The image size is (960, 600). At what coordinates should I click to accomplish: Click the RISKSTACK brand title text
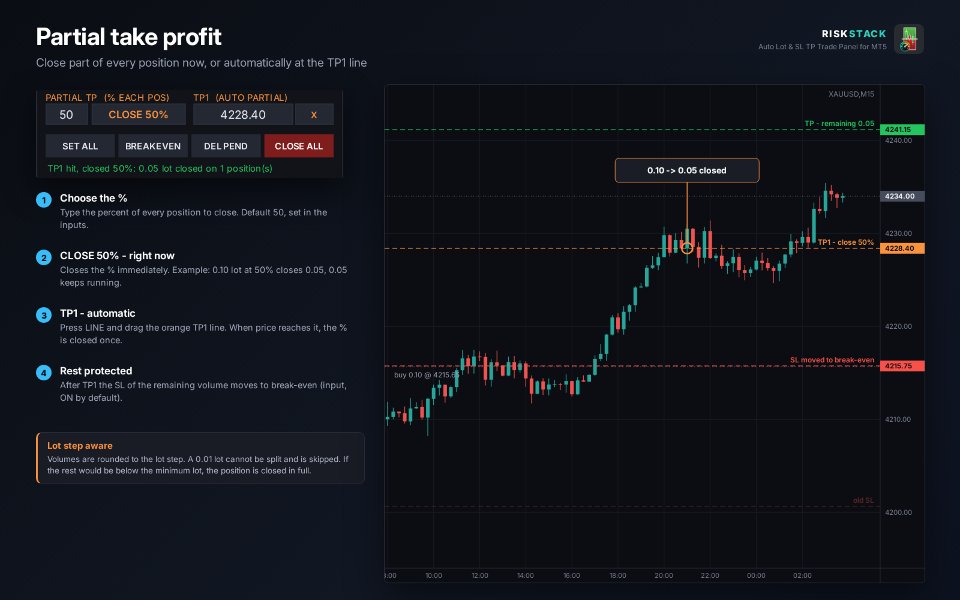[853, 34]
